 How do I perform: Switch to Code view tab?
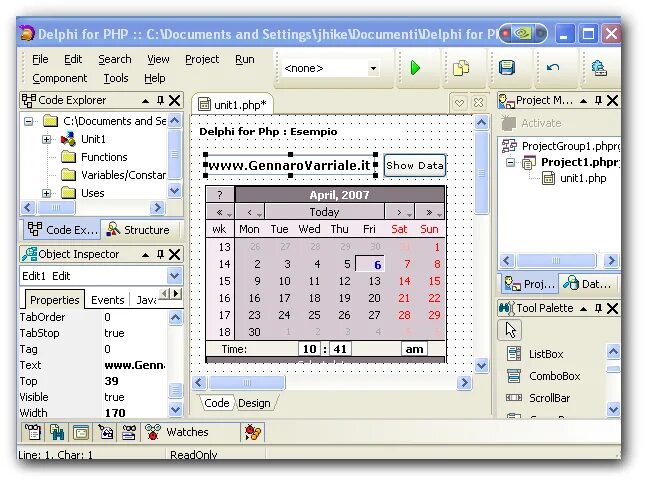point(217,403)
